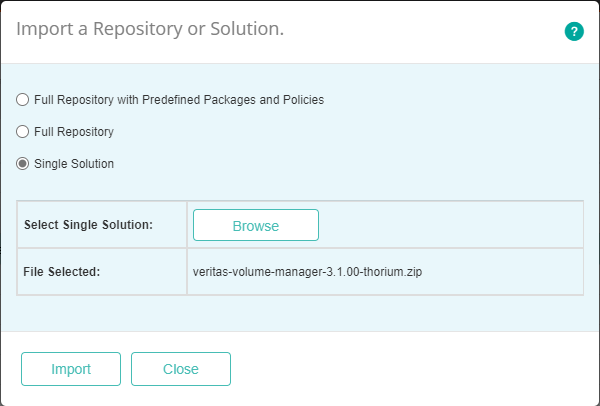Select the Single Solution radio button
Image resolution: width=600 pixels, height=406 pixels.
(x=23, y=164)
